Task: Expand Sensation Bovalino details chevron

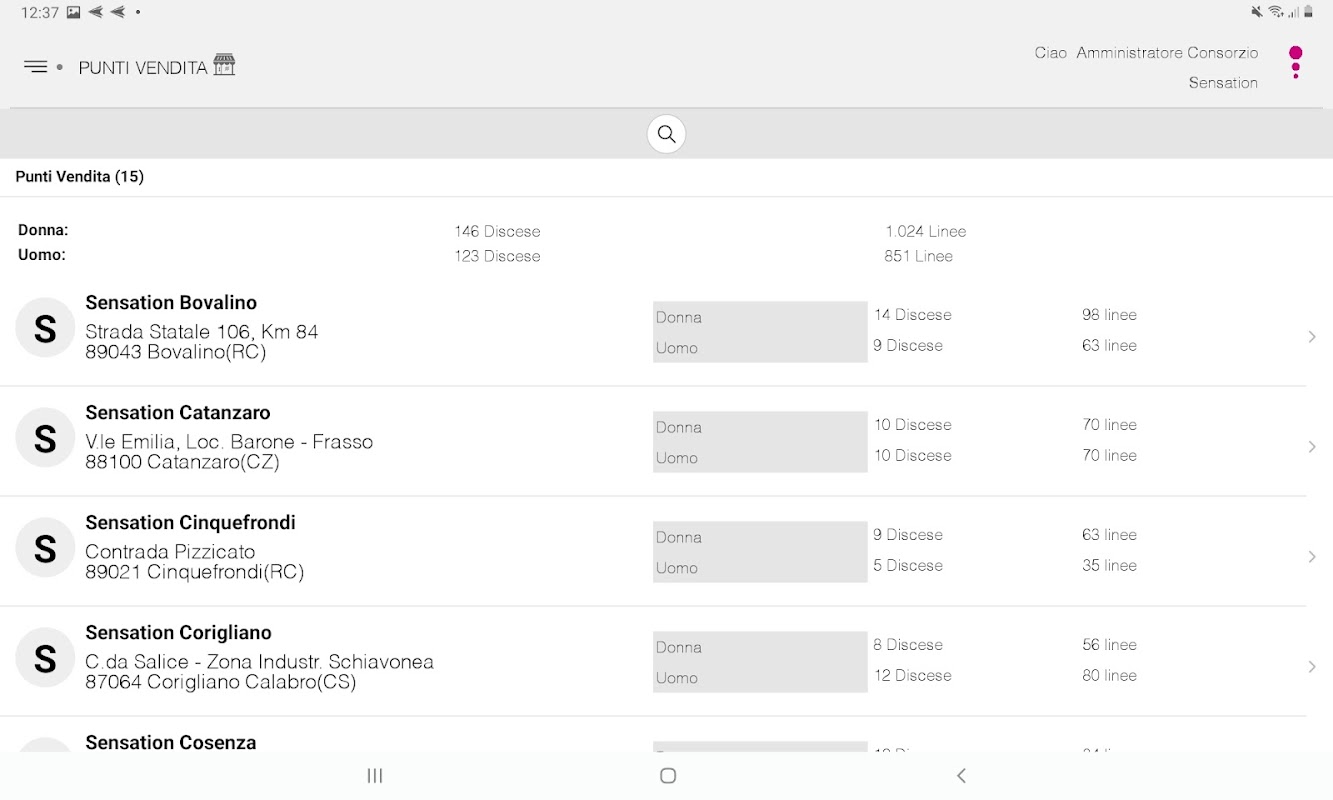Action: pos(1312,337)
